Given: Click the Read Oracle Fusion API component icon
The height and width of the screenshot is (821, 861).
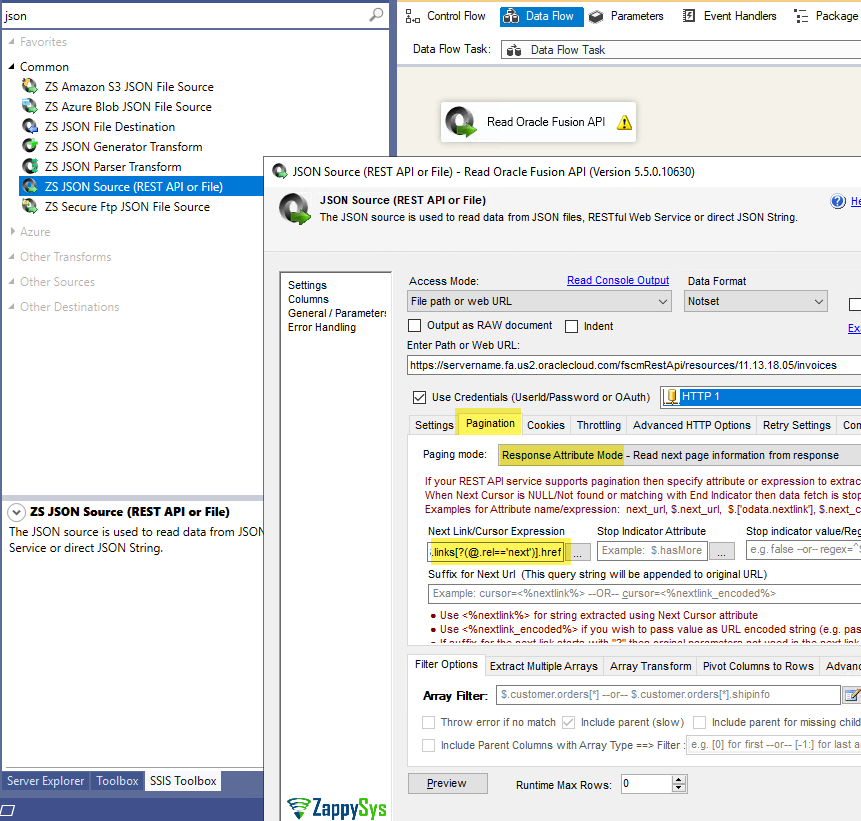Looking at the screenshot, I should pos(460,122).
